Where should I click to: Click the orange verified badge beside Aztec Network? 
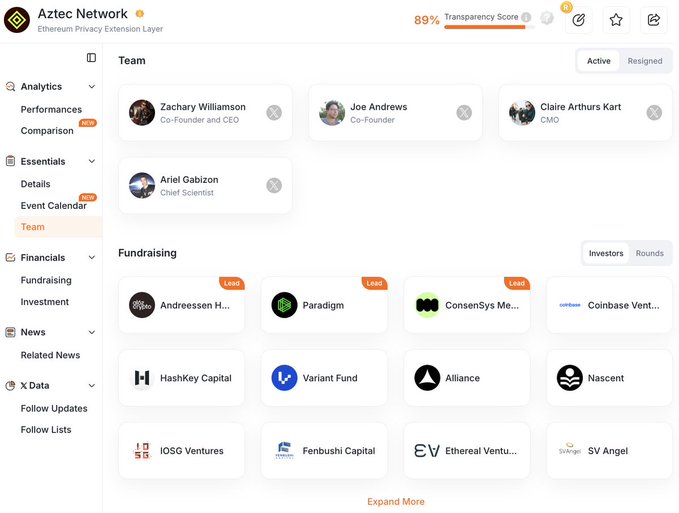pos(139,13)
